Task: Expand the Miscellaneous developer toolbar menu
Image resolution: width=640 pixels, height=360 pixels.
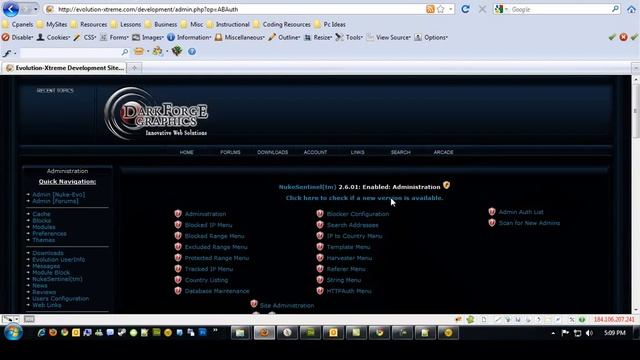Action: 240,37
